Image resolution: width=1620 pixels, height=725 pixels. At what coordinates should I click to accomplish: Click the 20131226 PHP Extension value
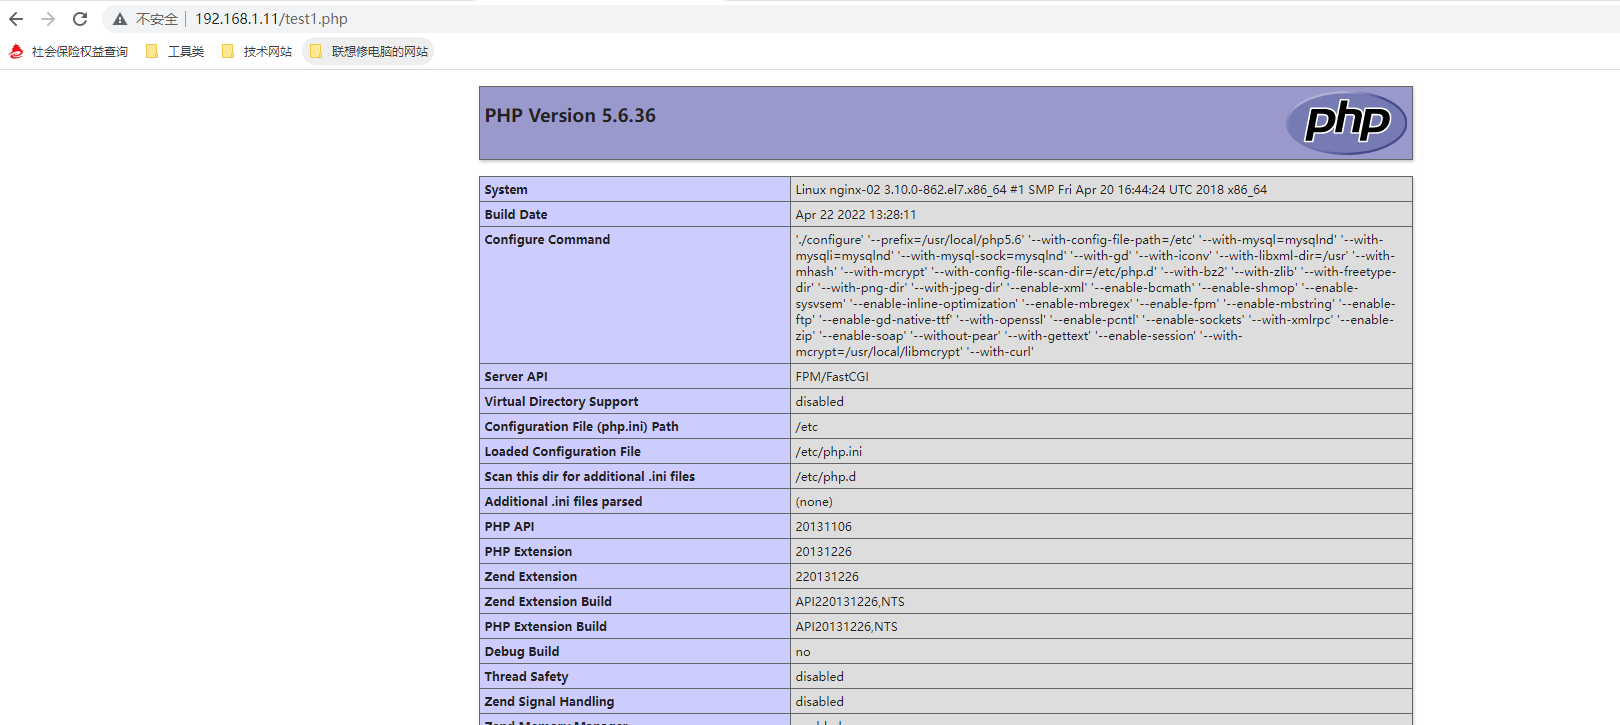824,552
